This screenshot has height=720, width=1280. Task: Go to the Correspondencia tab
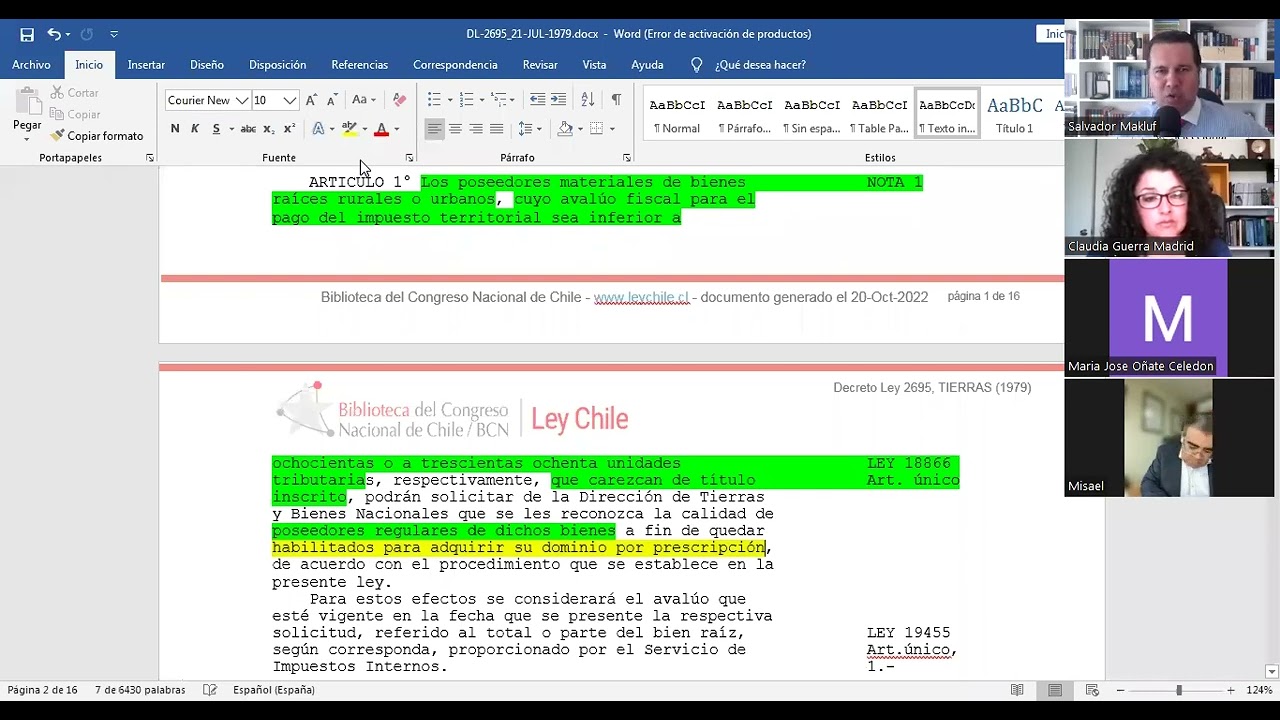click(455, 65)
